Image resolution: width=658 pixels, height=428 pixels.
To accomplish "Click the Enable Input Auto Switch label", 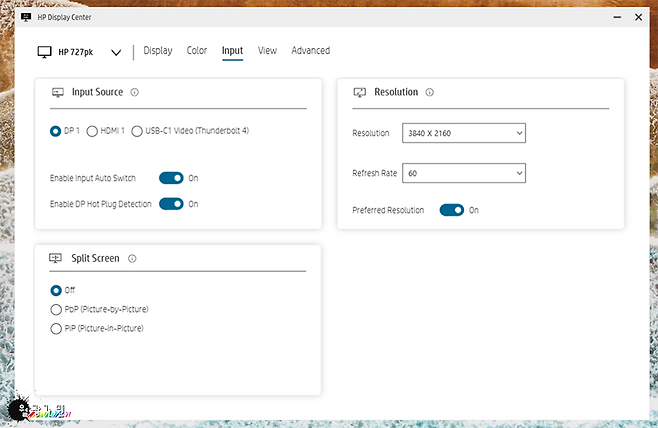I will pyautogui.click(x=93, y=178).
